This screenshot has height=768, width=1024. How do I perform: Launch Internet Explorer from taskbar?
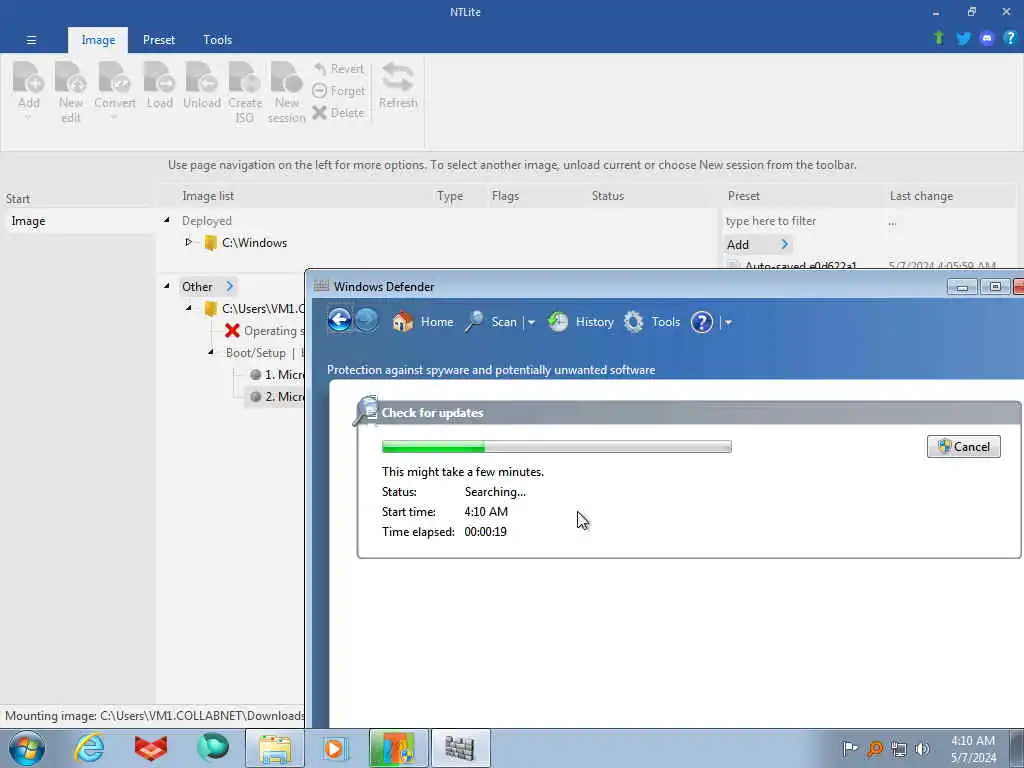click(x=89, y=748)
